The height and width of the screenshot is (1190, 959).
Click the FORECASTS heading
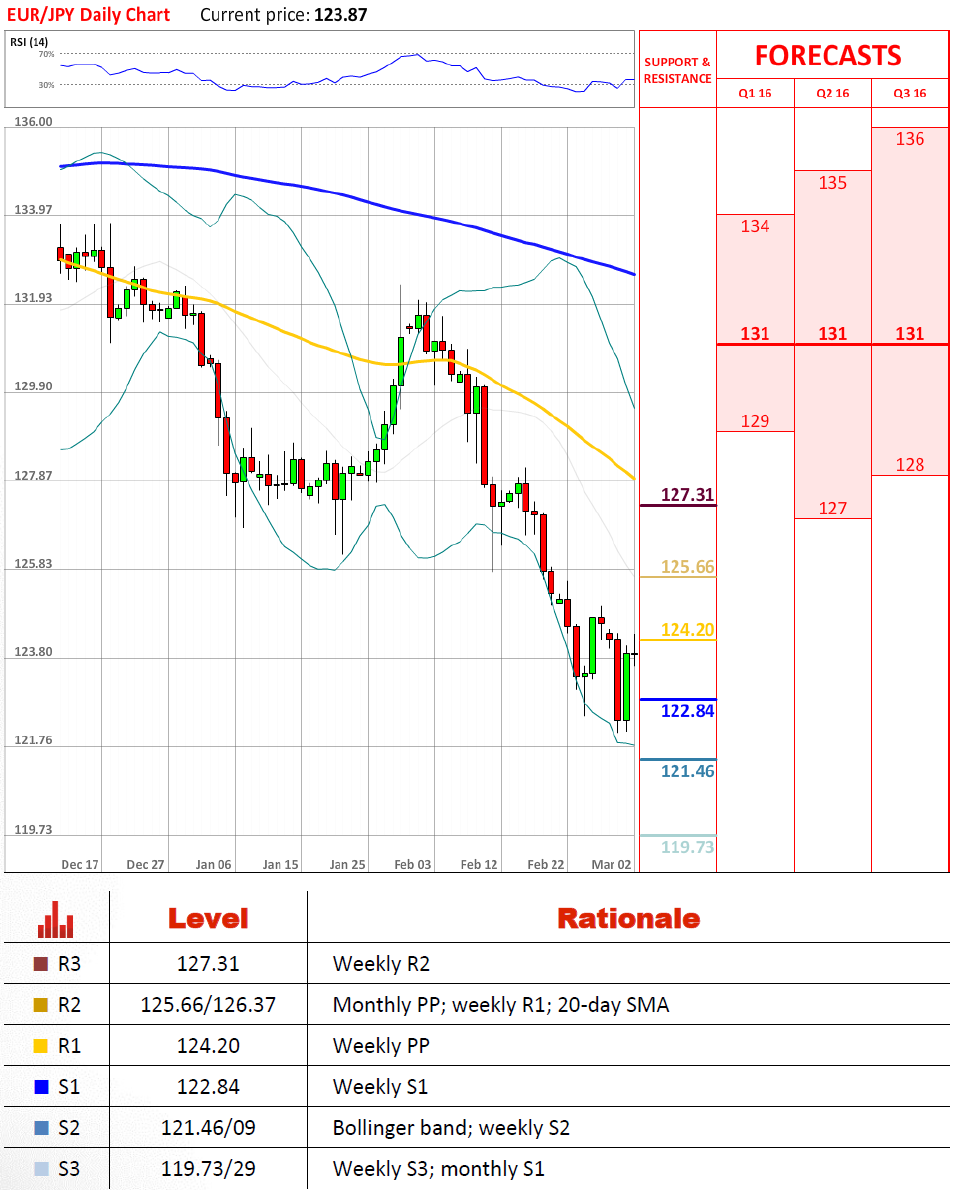click(x=829, y=55)
